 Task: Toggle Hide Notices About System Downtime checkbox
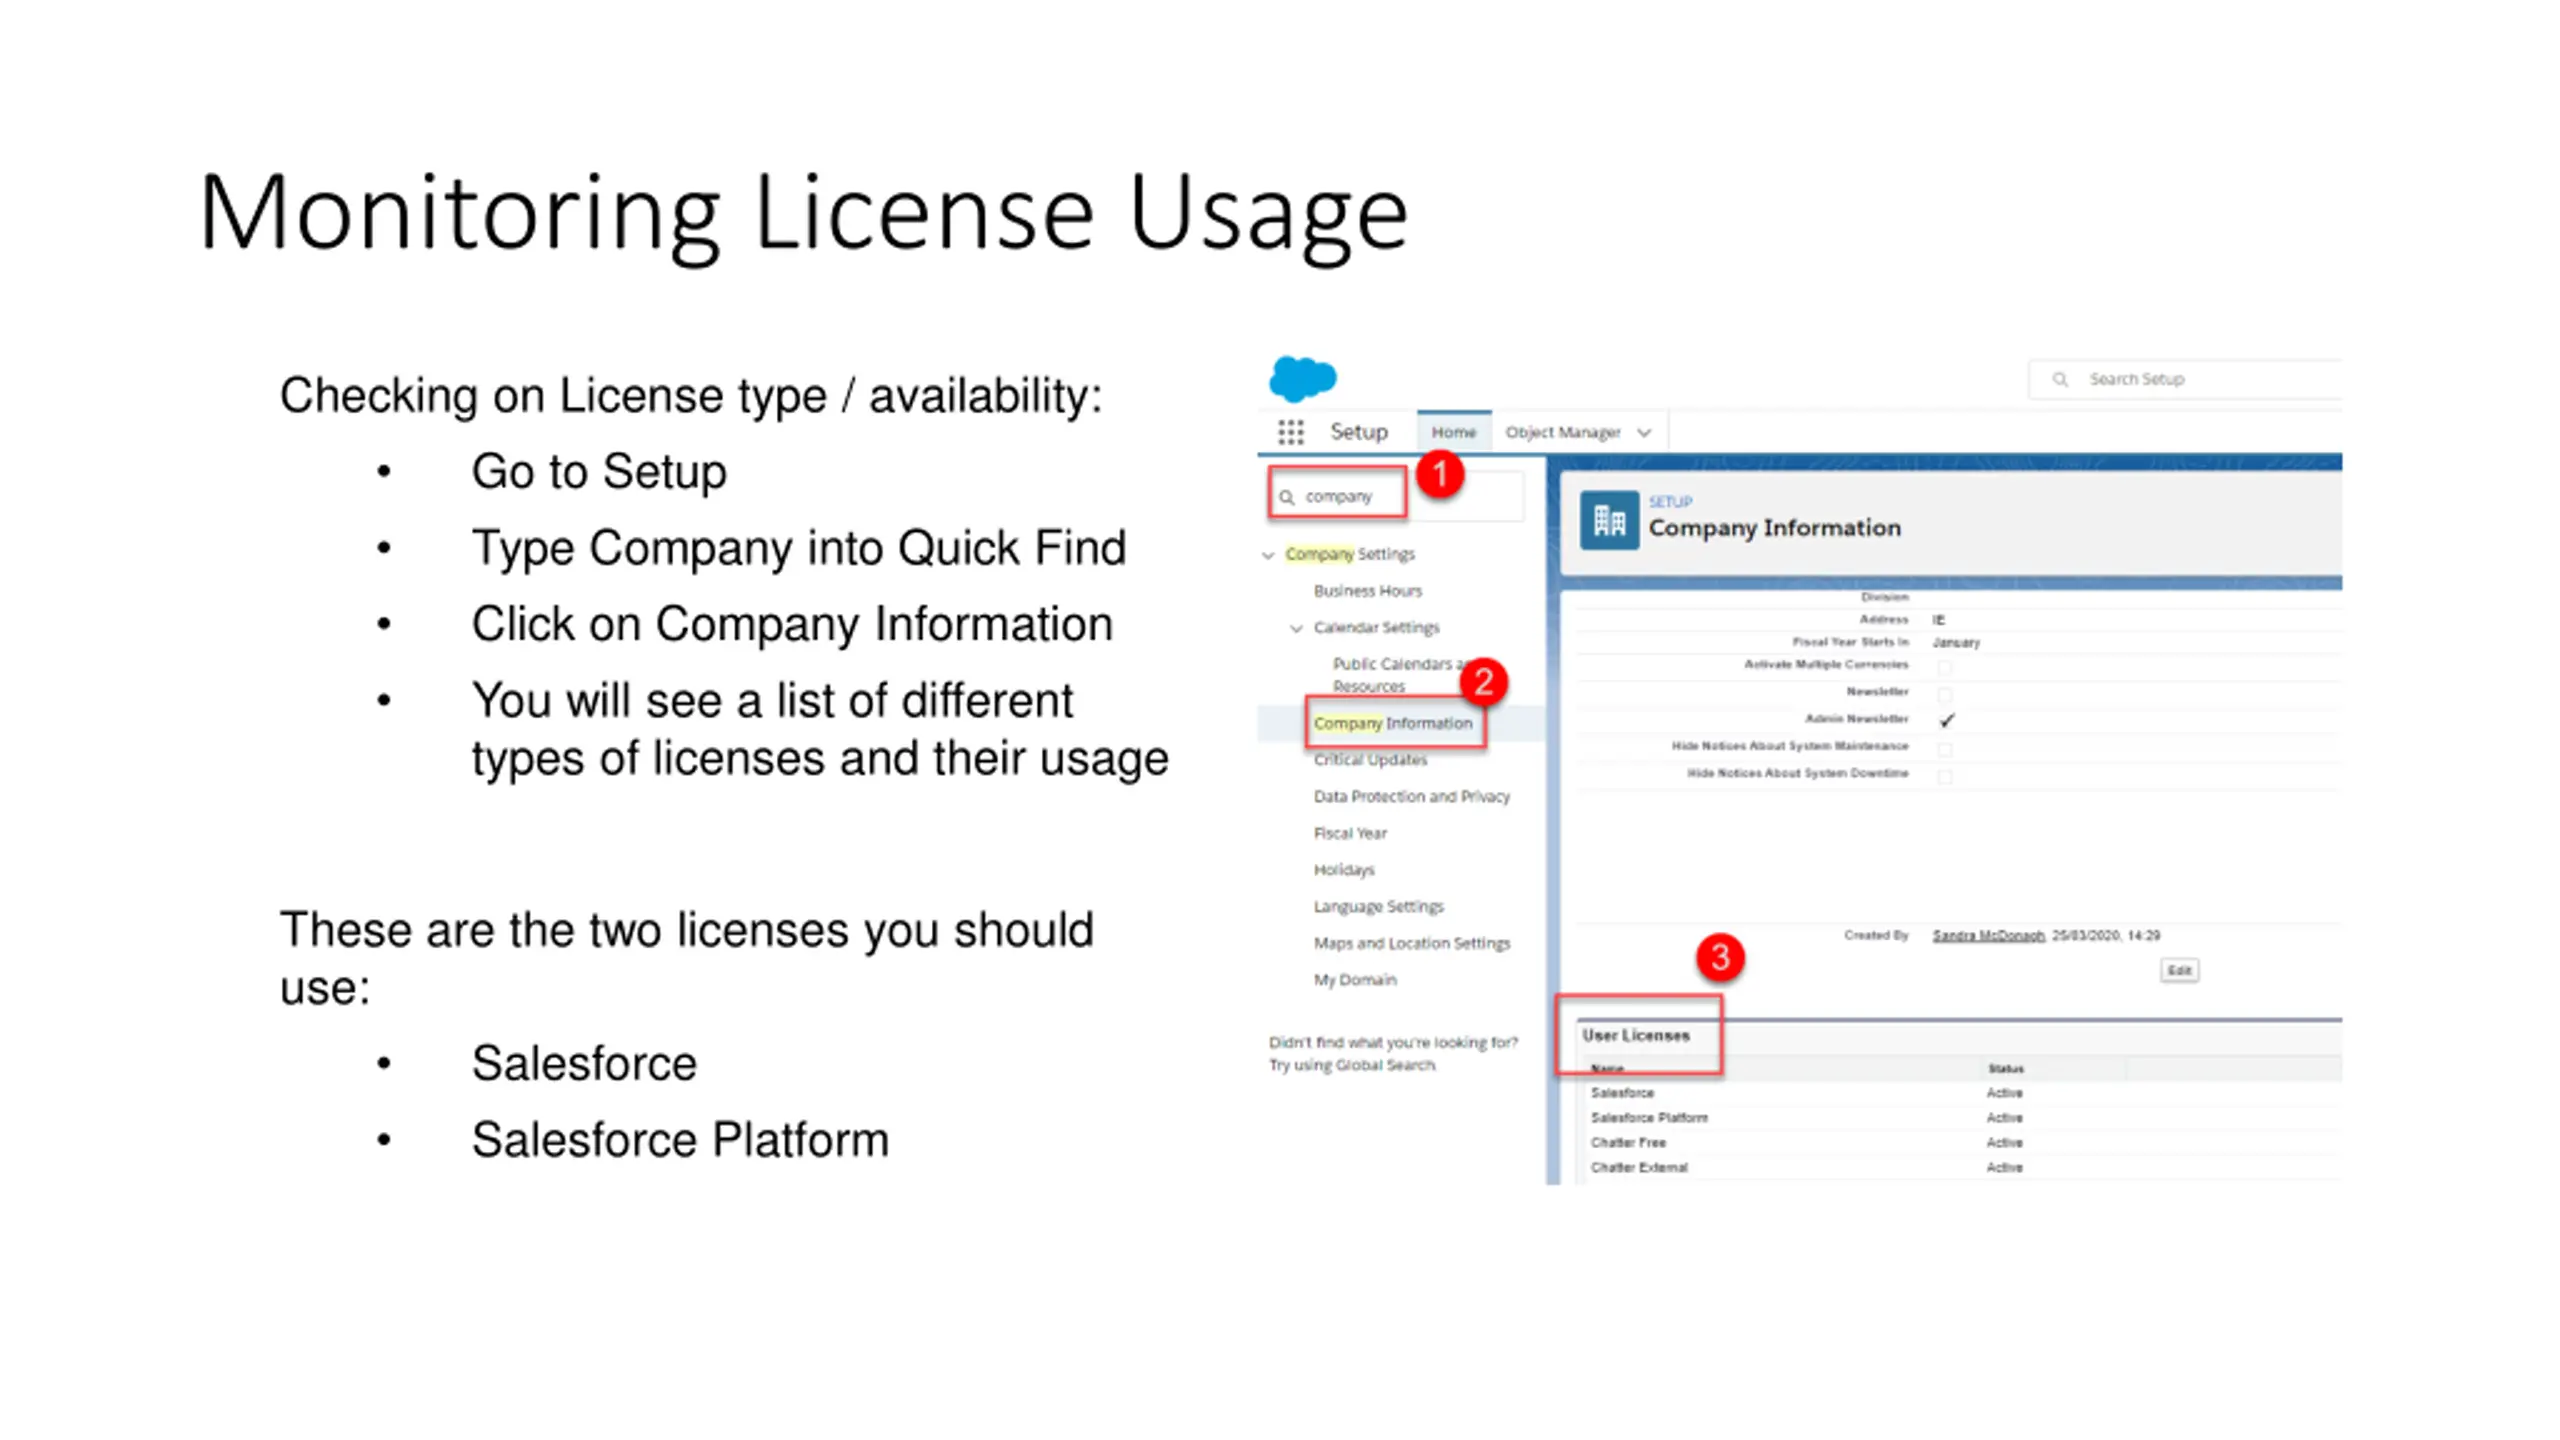tap(1944, 775)
